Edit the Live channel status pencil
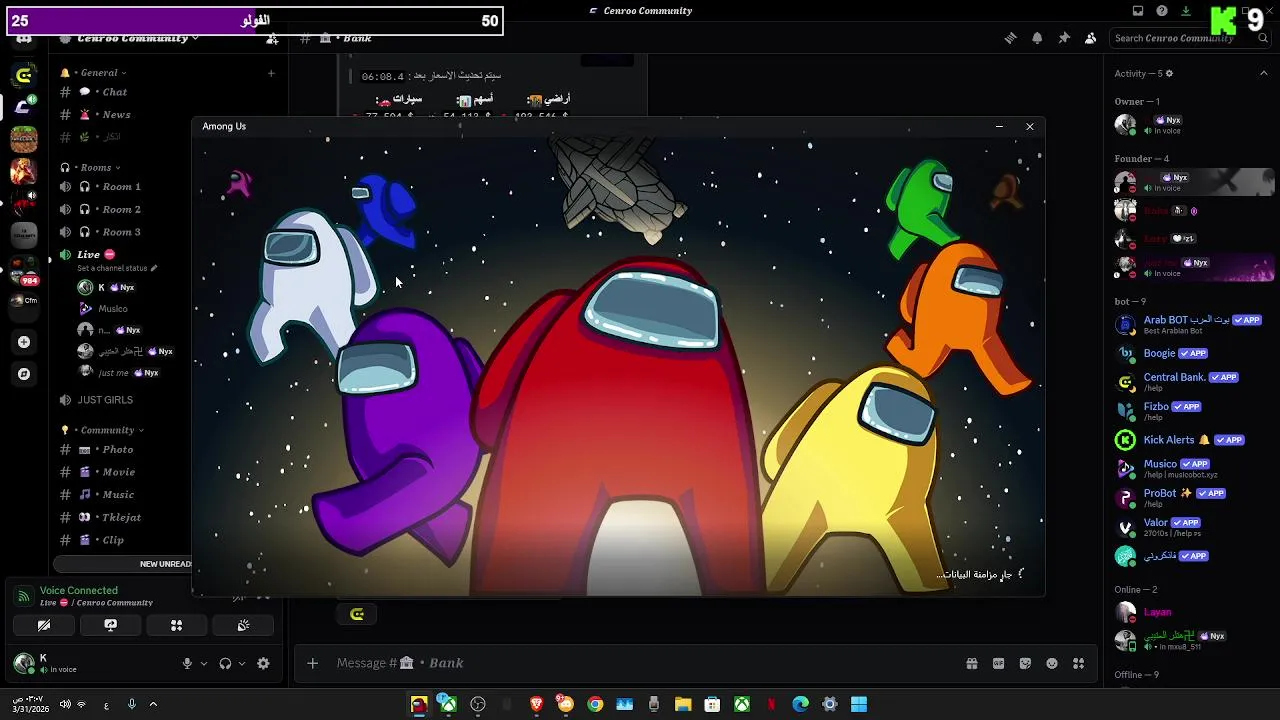Image resolution: width=1280 pixels, height=720 pixels. coord(154,268)
